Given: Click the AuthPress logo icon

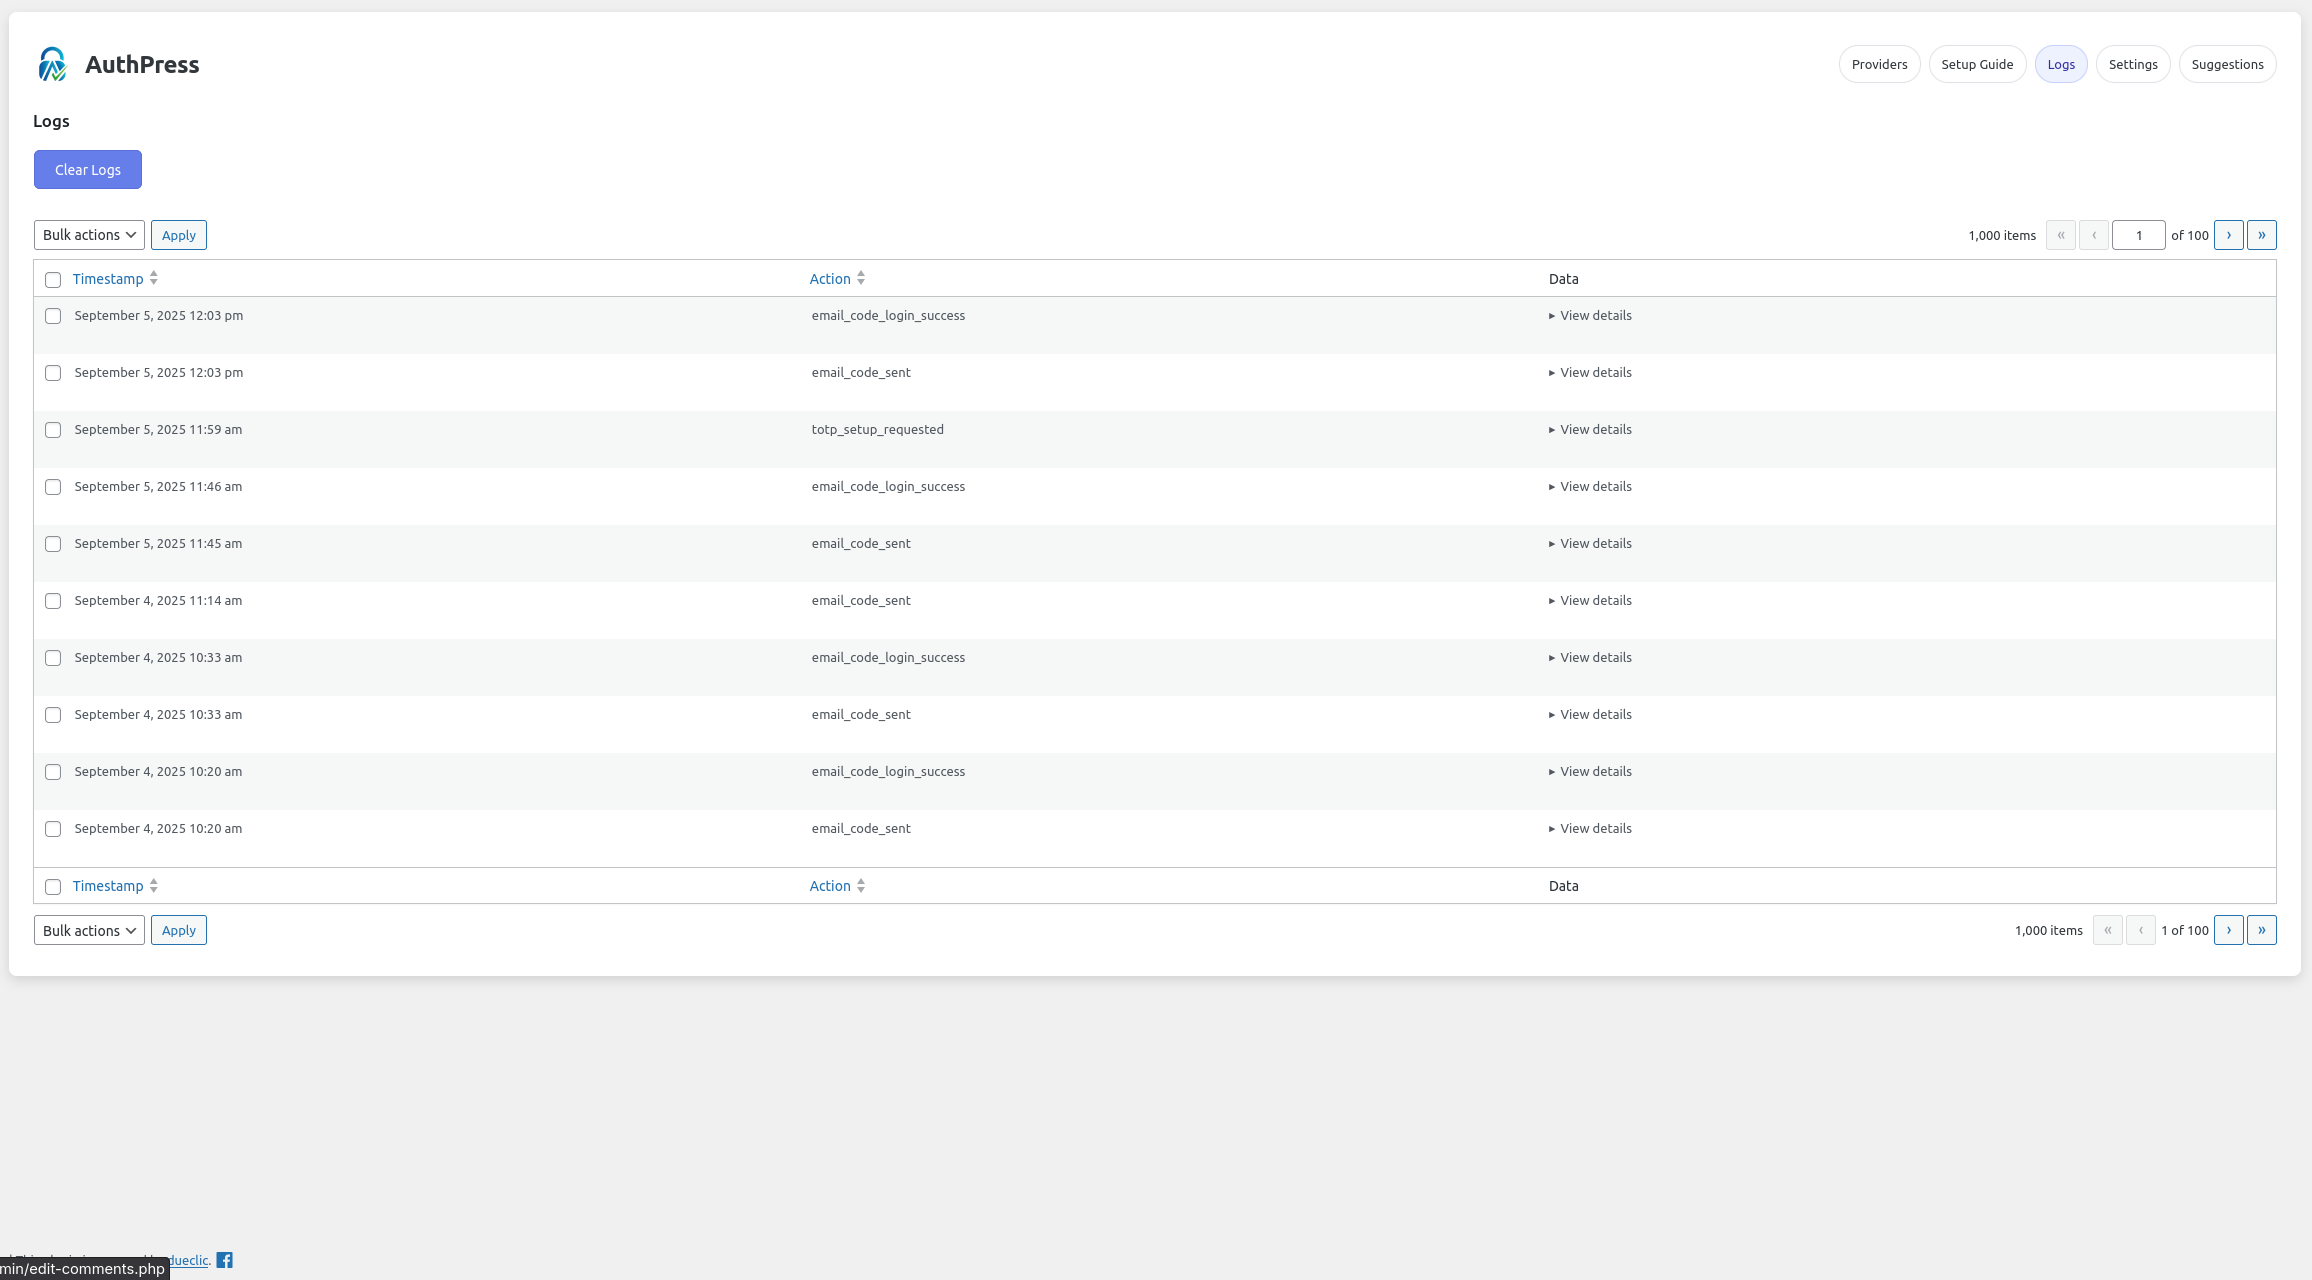Looking at the screenshot, I should (x=51, y=63).
